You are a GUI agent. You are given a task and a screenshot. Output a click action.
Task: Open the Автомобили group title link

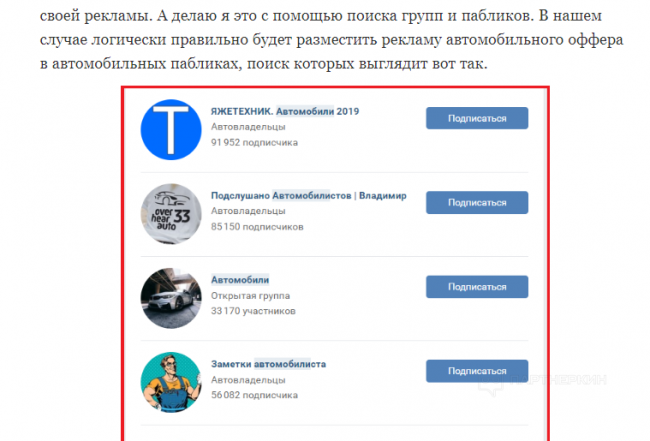point(240,280)
